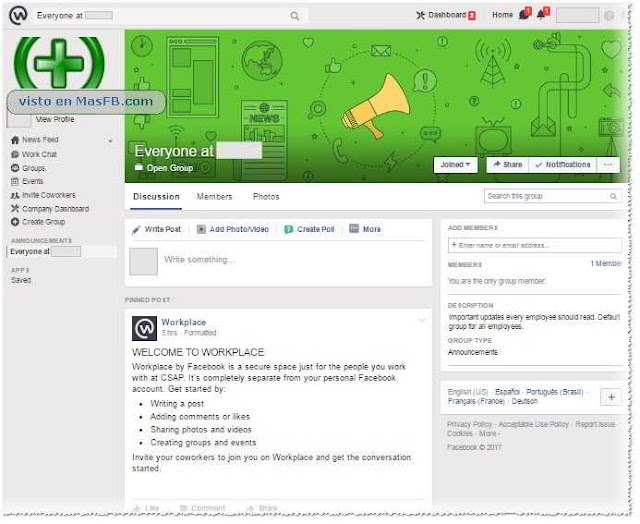Click Create Poll option
Screen dimensions: 640x524
click(309, 229)
